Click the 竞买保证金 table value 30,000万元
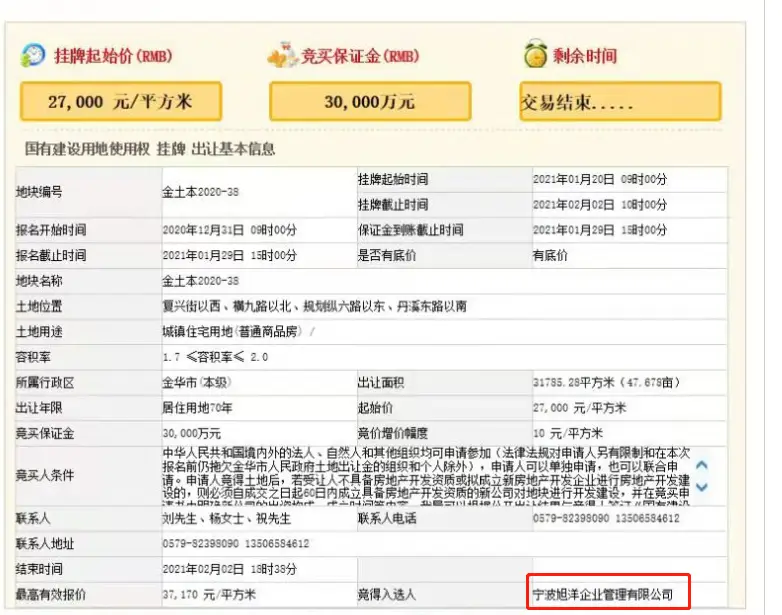This screenshot has width=782, height=615. point(192,433)
